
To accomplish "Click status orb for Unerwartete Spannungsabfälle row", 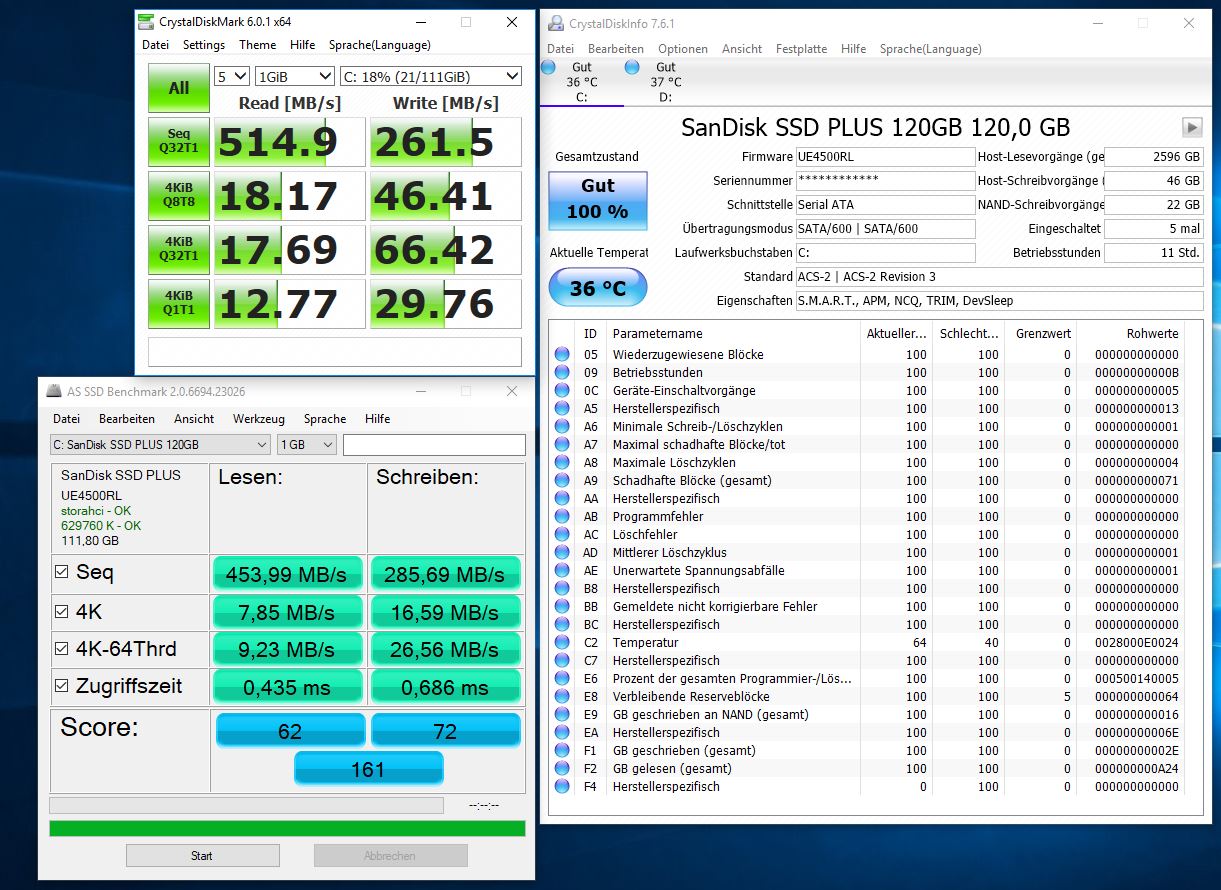I will point(561,570).
